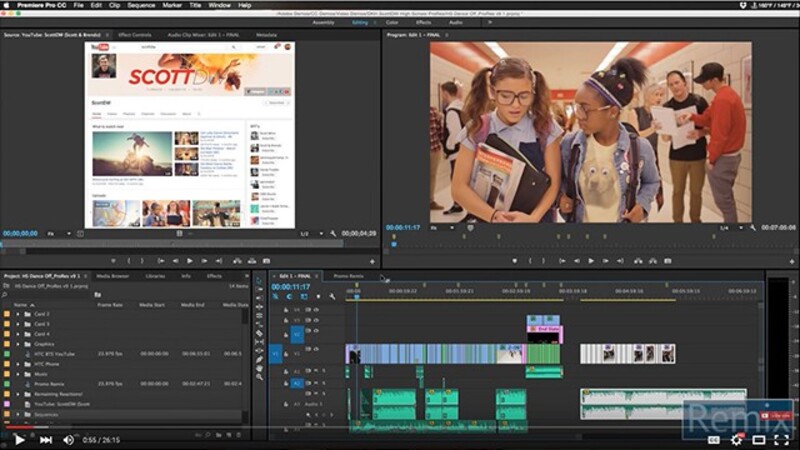Screen dimensions: 800x450
Task: Export frame from Source monitor
Action: (266, 261)
